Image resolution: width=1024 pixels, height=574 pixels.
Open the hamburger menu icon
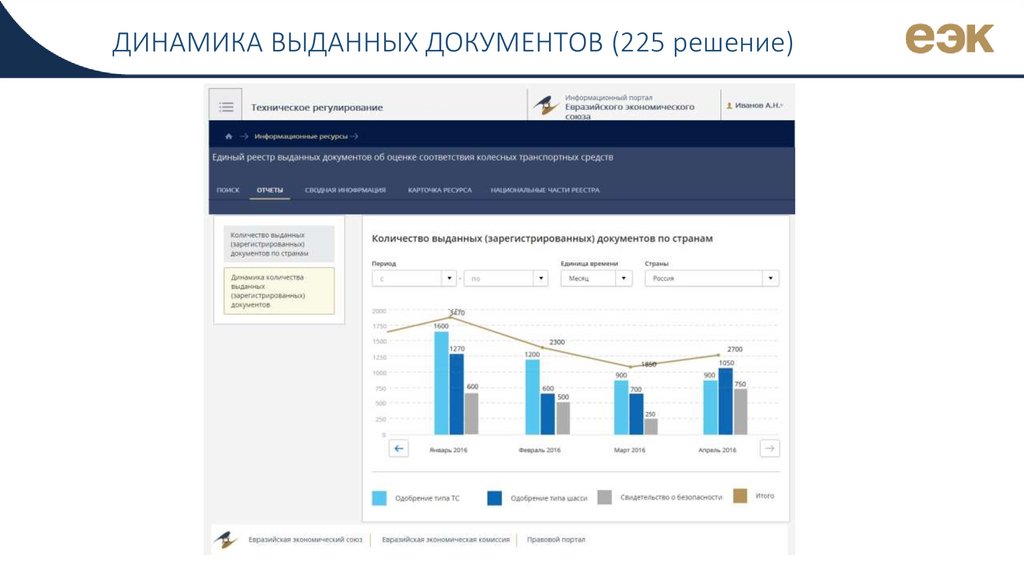[x=226, y=106]
